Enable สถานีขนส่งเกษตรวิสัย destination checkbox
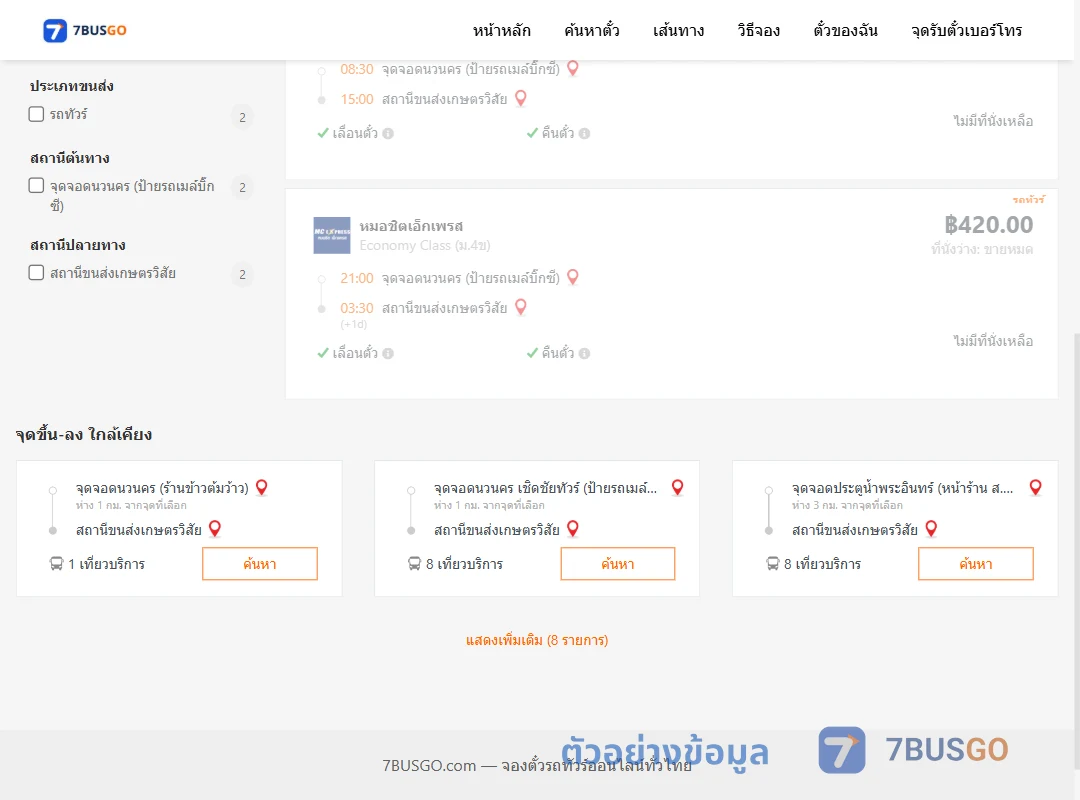1080x800 pixels. point(37,273)
